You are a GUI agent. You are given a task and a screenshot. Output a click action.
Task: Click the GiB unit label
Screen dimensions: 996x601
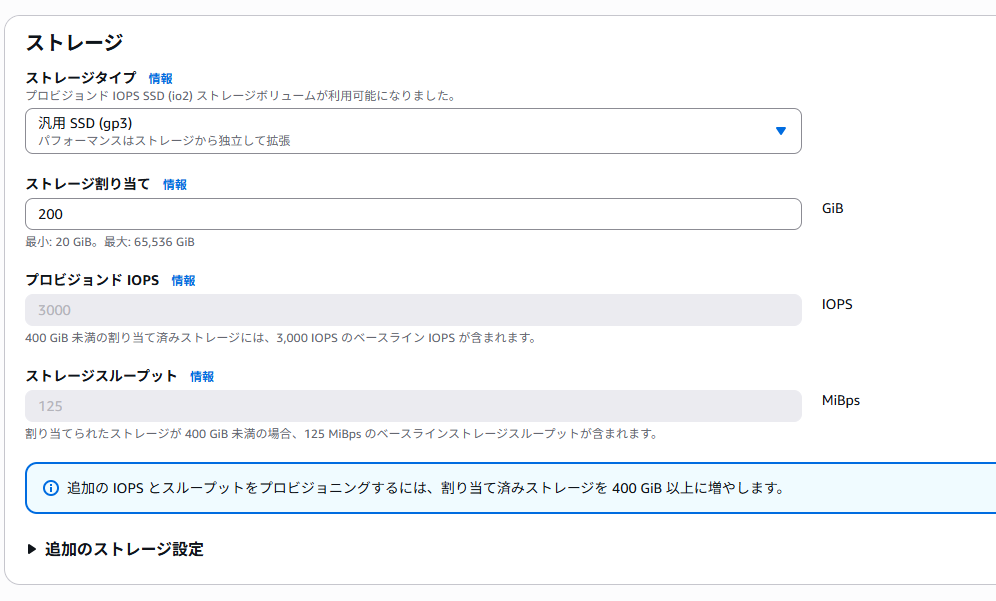[832, 209]
